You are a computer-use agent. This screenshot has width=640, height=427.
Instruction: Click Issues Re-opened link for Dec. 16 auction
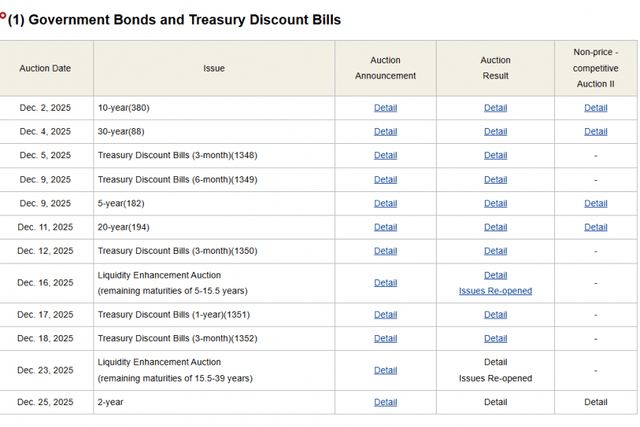tap(495, 291)
